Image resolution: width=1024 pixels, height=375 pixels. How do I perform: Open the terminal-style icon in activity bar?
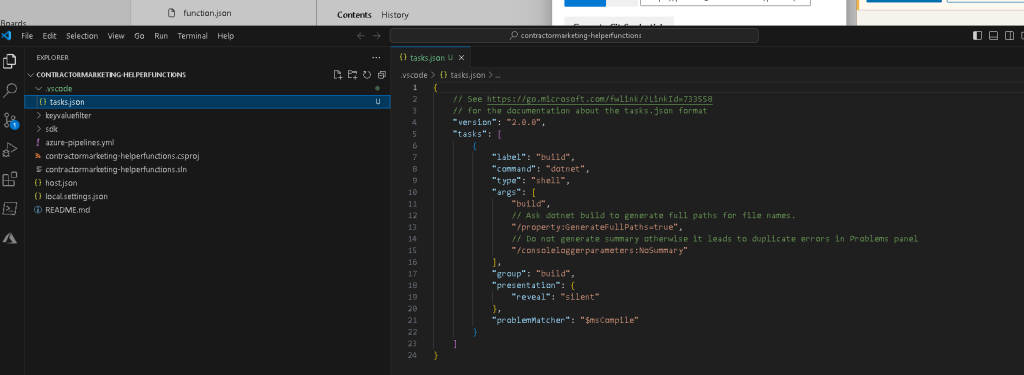click(10, 208)
